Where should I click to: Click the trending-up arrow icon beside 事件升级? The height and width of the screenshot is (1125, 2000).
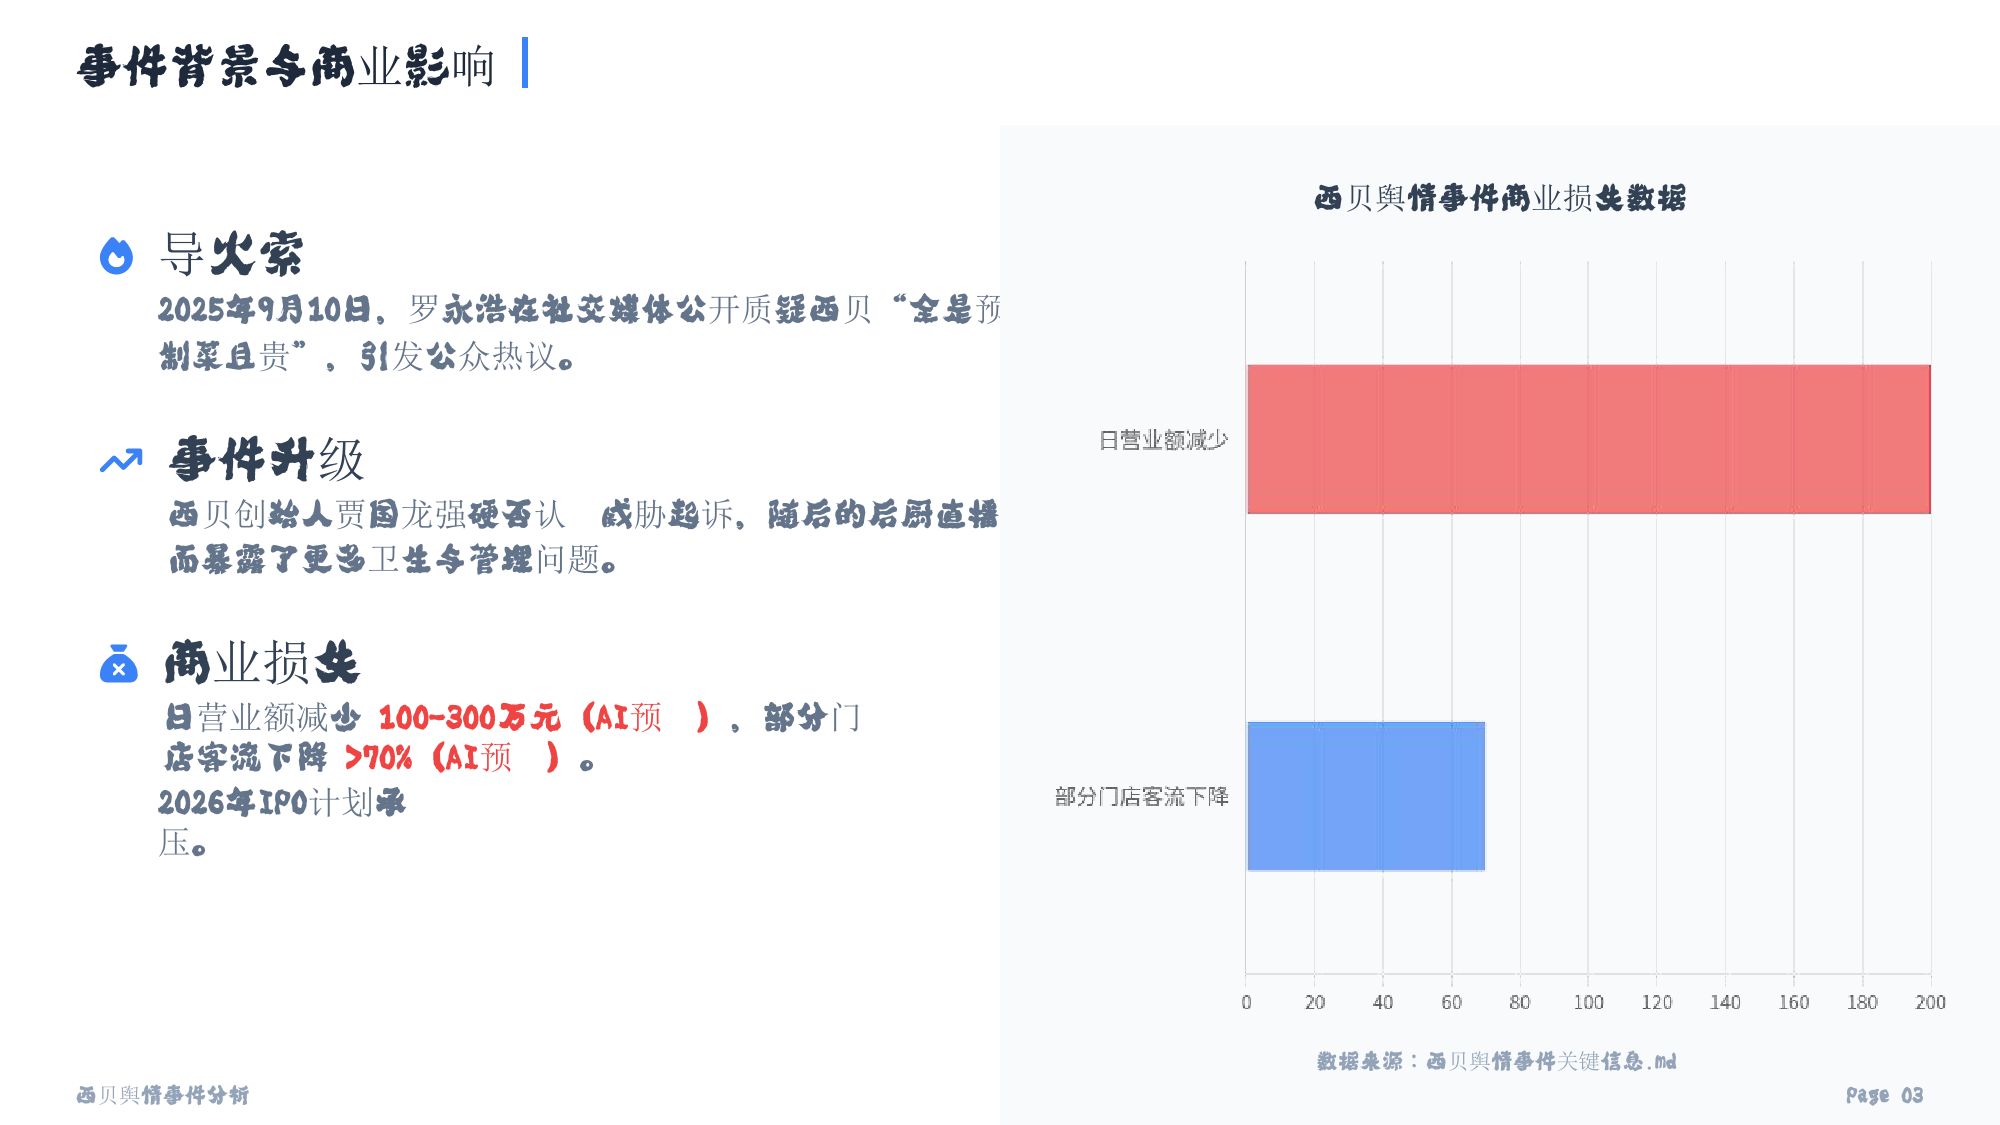pos(121,461)
